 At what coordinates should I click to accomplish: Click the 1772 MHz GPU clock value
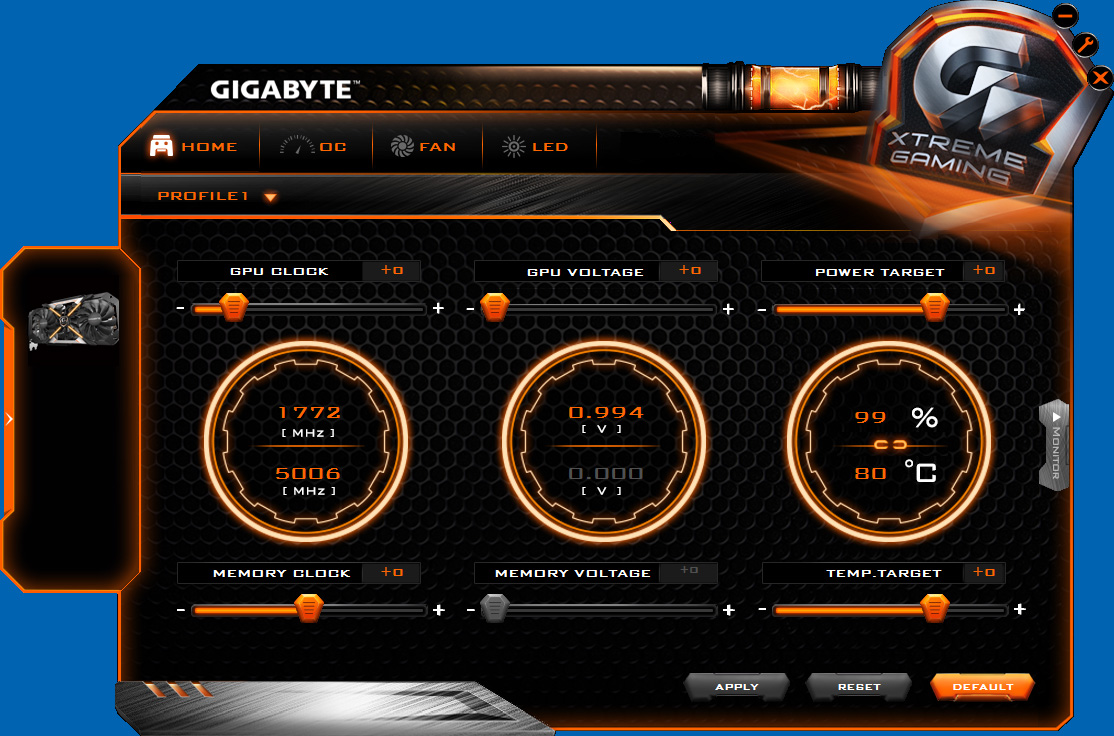point(309,412)
